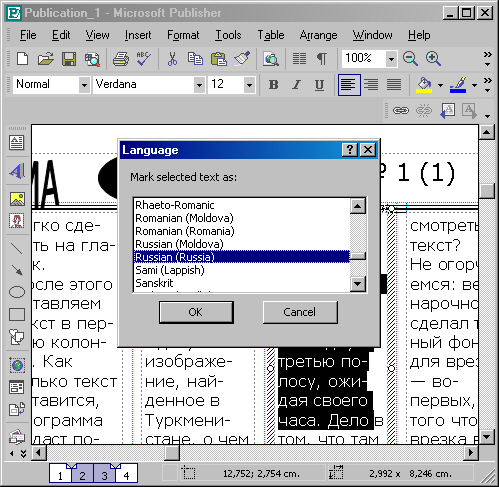
Task: Toggle Italic formatting
Action: pyautogui.click(x=296, y=85)
